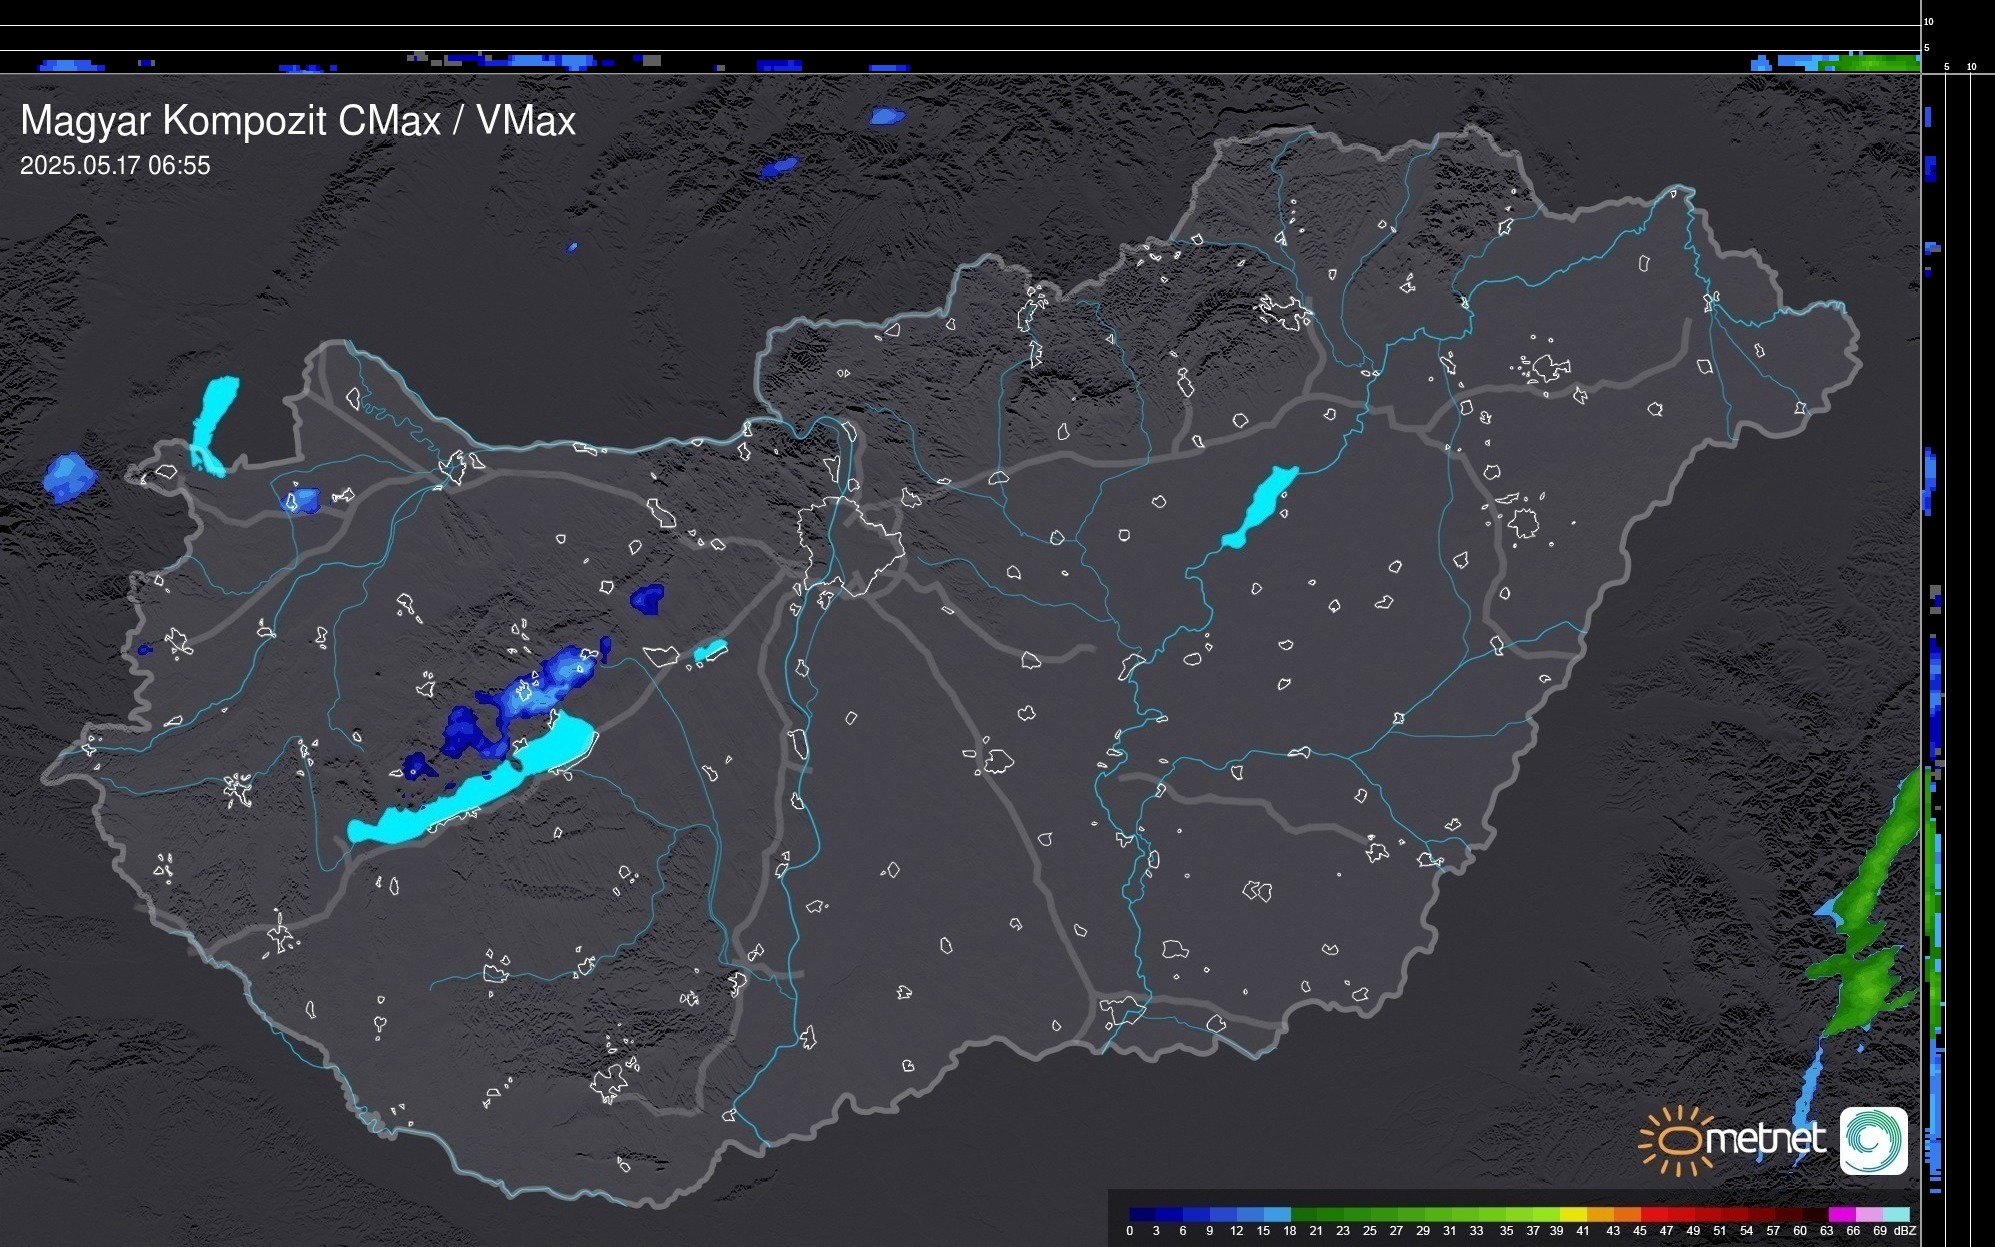1995x1247 pixels.
Task: Click the dBZ unit label in legend
Action: point(1904,1231)
